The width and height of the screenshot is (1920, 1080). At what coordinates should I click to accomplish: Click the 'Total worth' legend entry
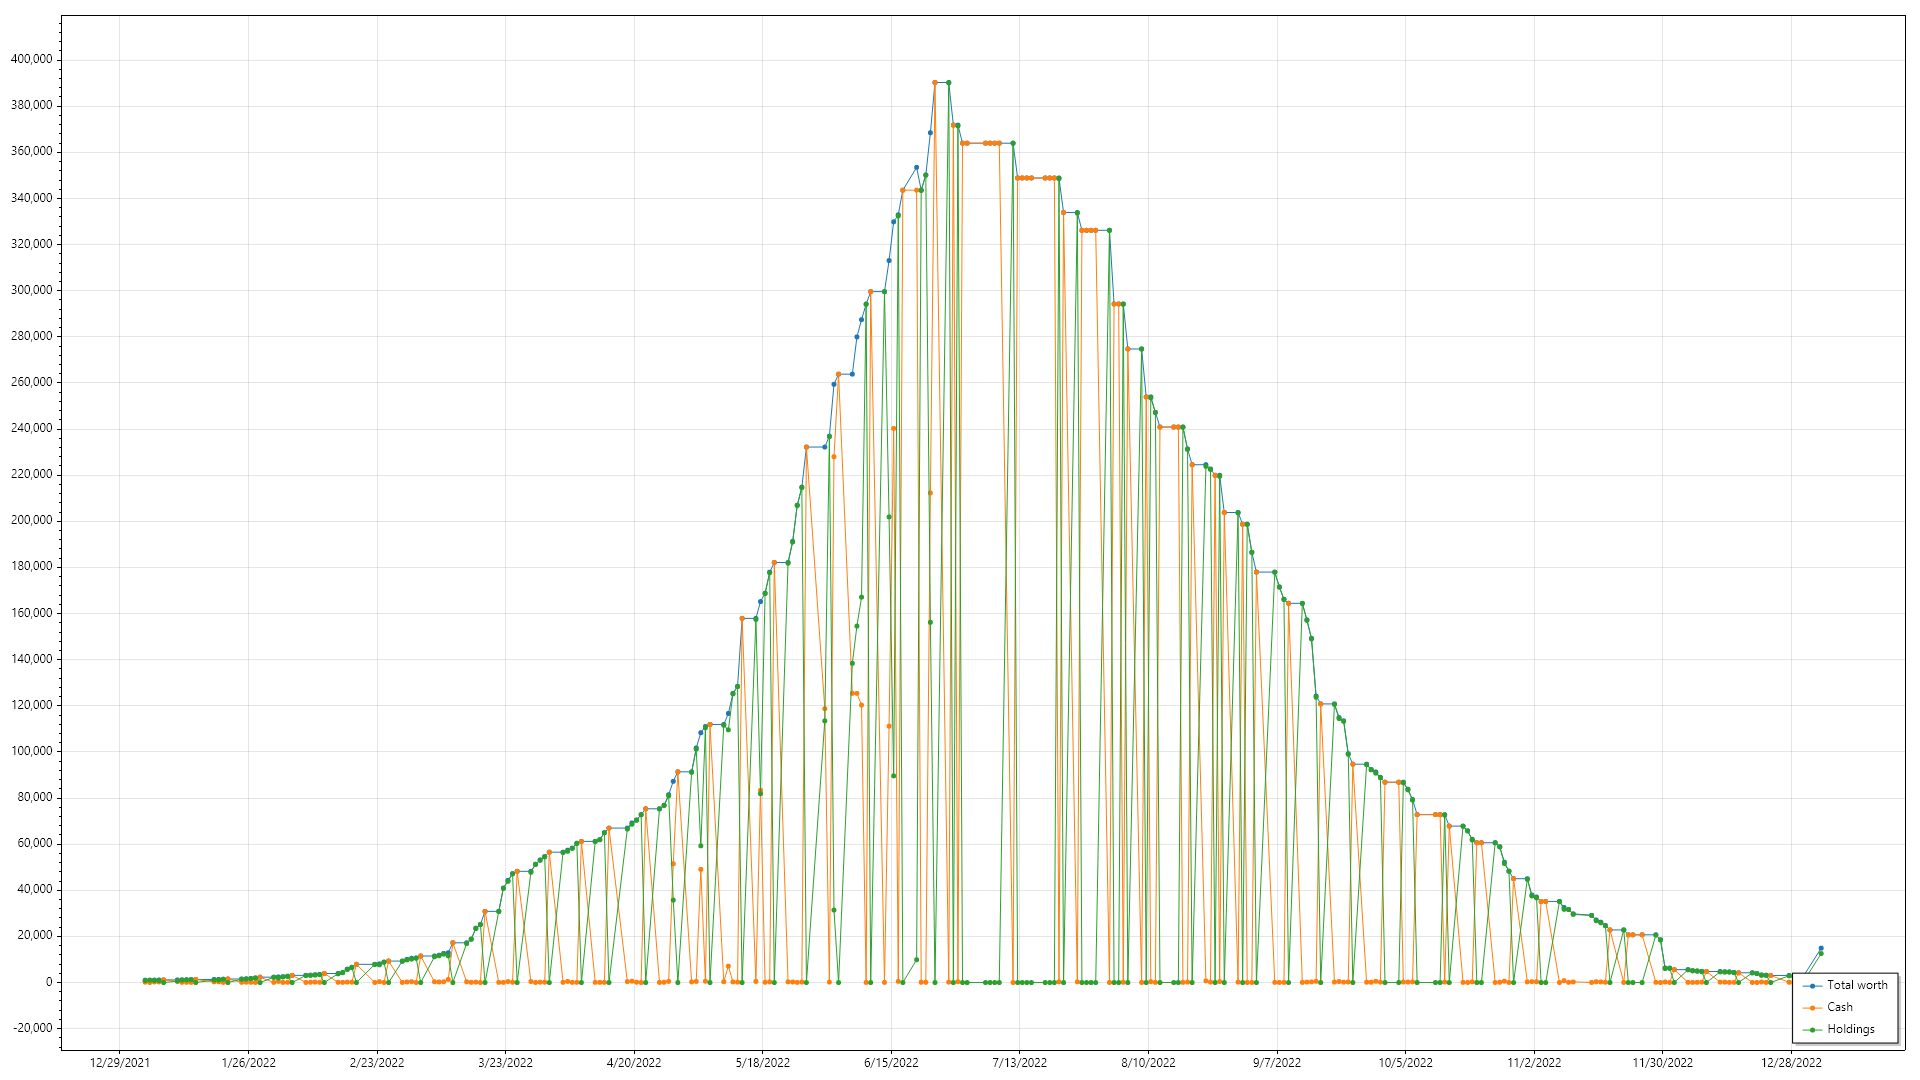point(1846,985)
